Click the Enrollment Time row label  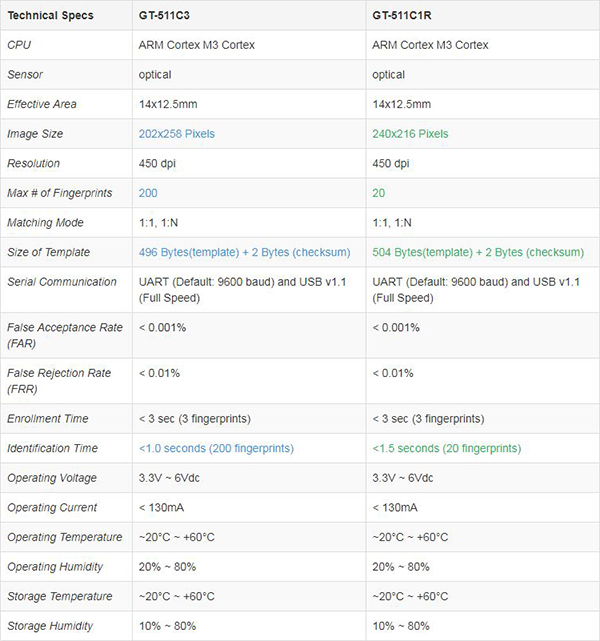click(47, 418)
